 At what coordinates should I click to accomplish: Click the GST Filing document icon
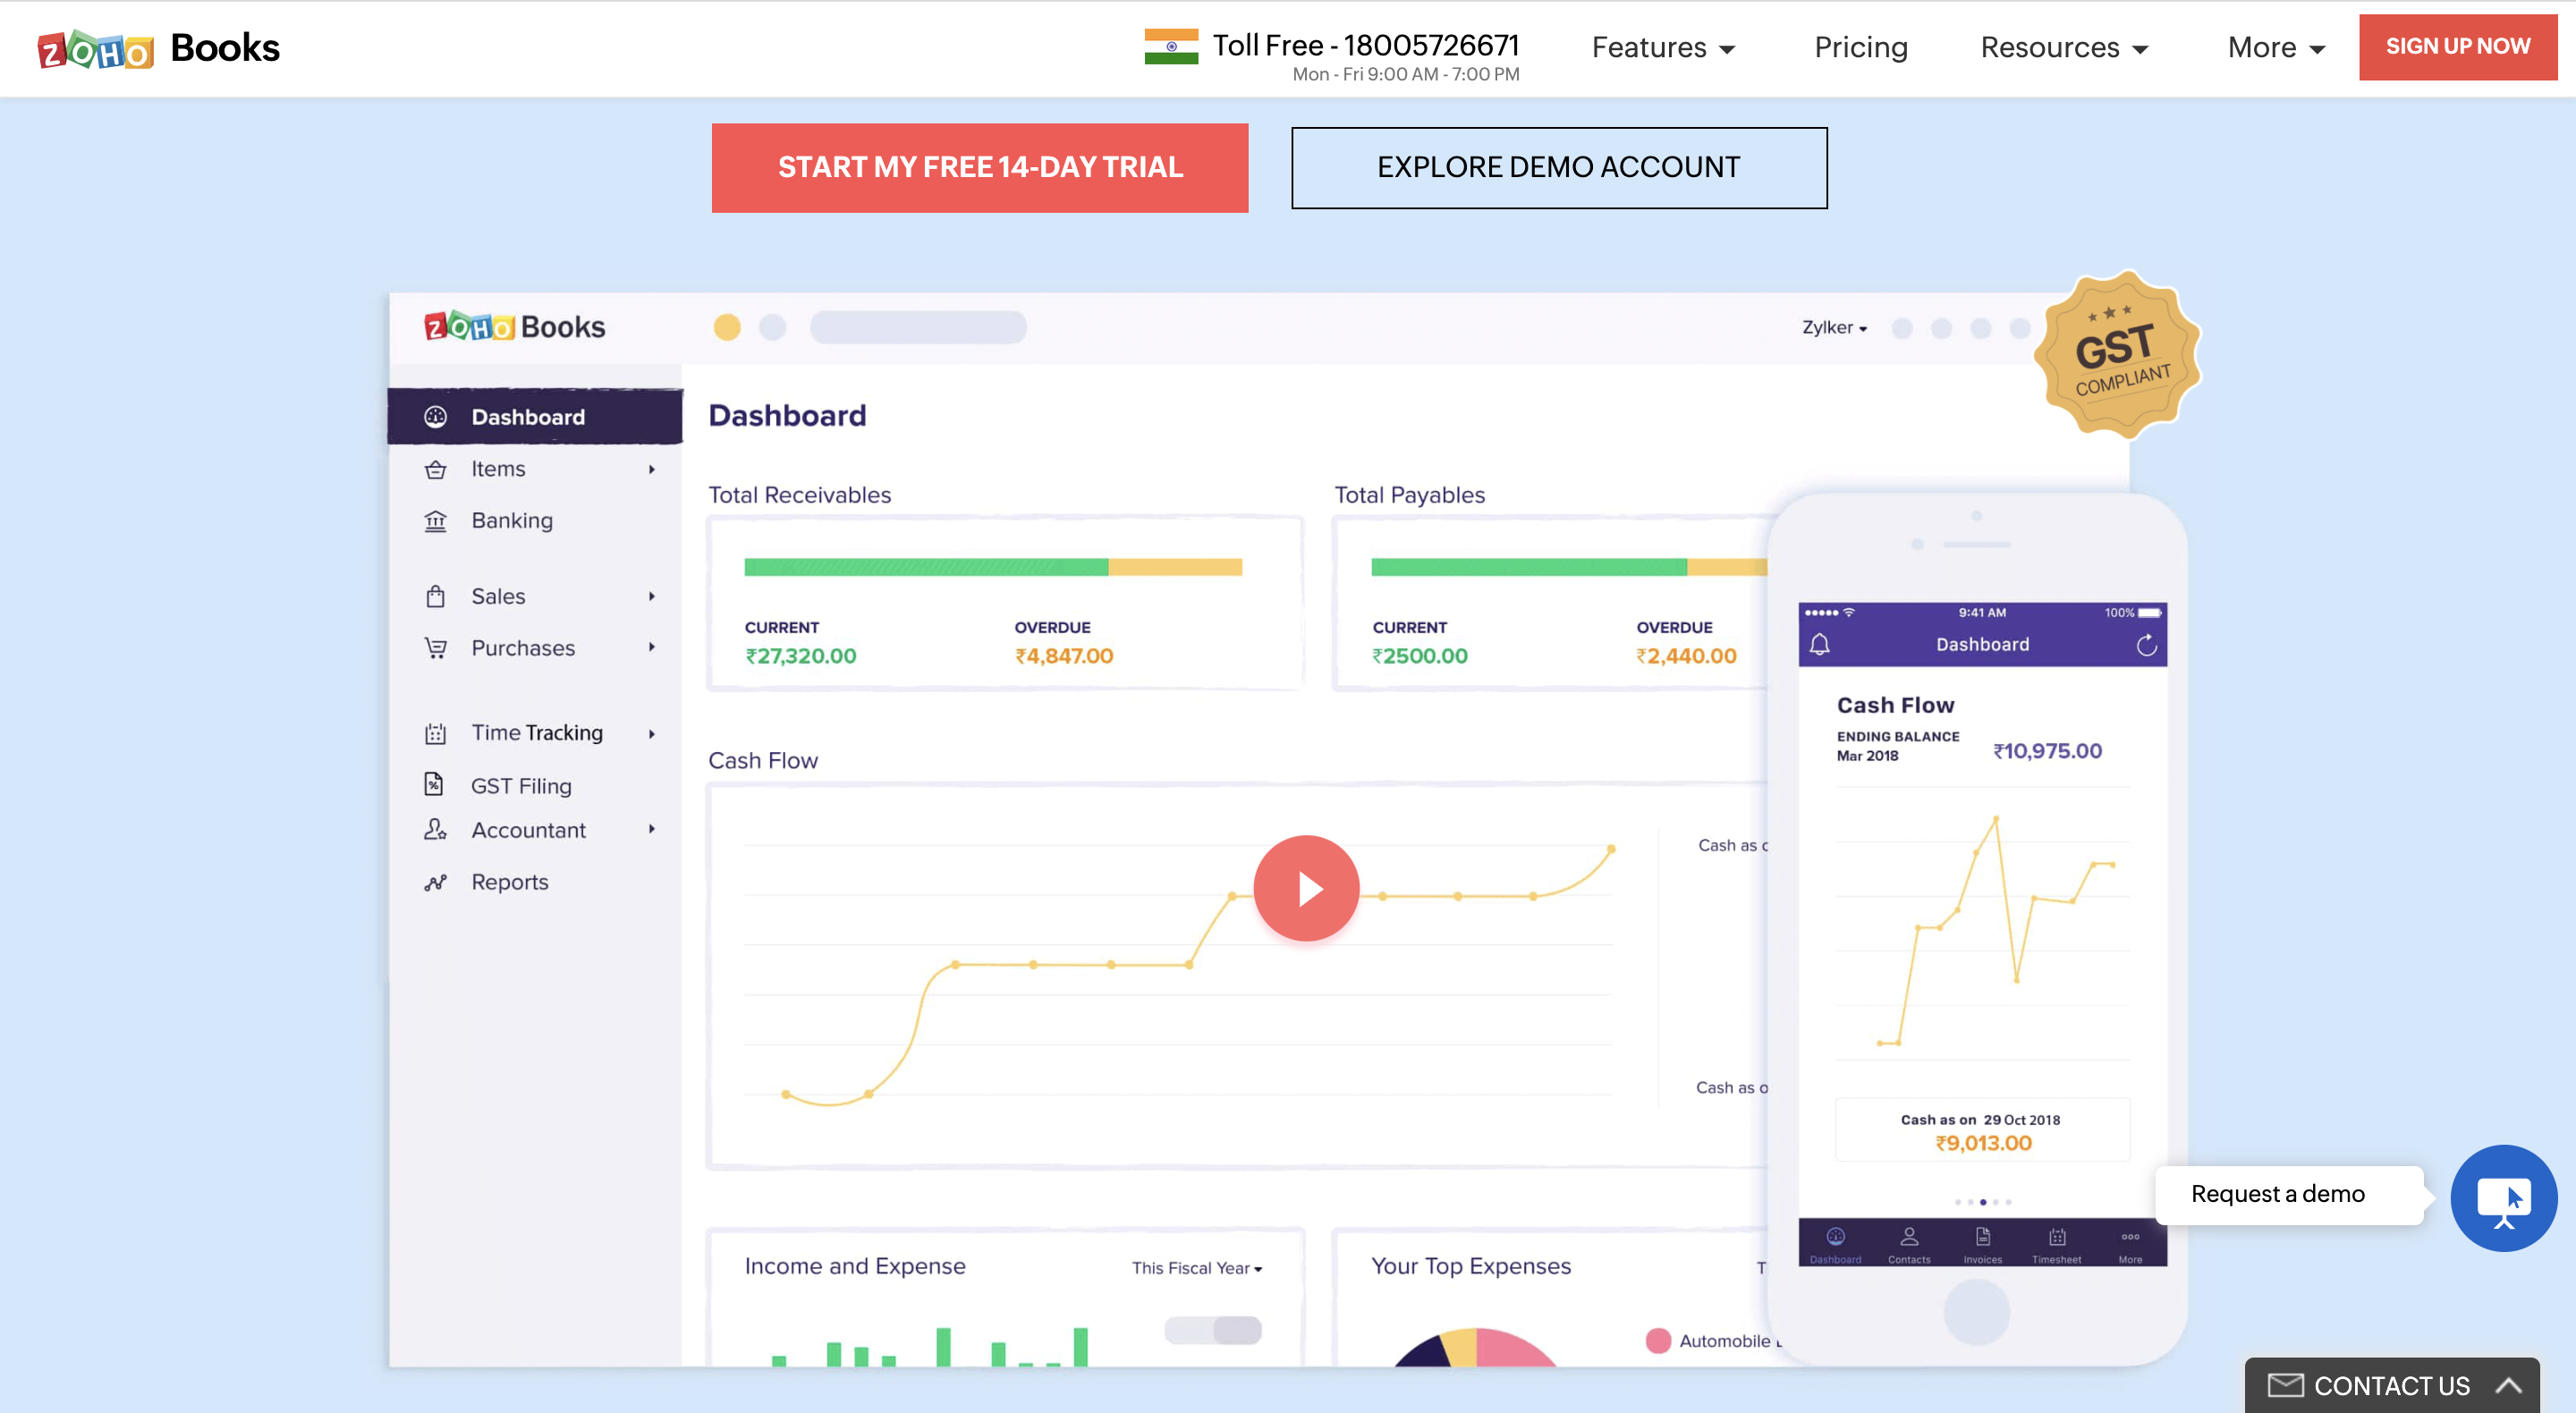pyautogui.click(x=434, y=784)
